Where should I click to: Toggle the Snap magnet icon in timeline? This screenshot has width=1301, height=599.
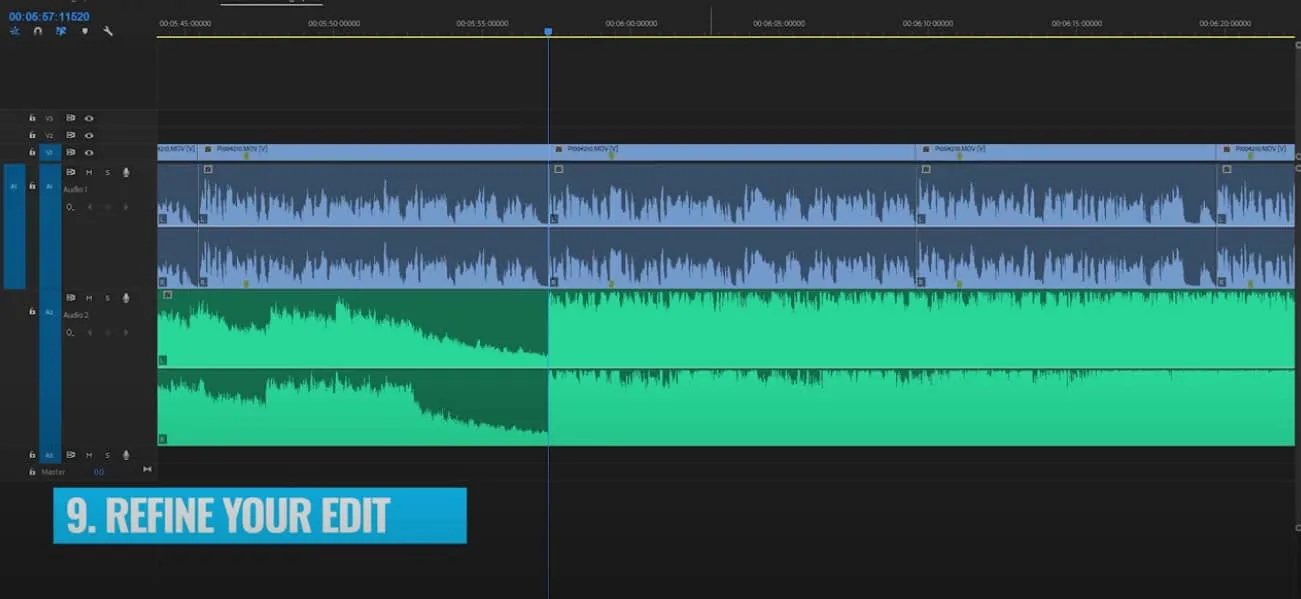[38, 31]
